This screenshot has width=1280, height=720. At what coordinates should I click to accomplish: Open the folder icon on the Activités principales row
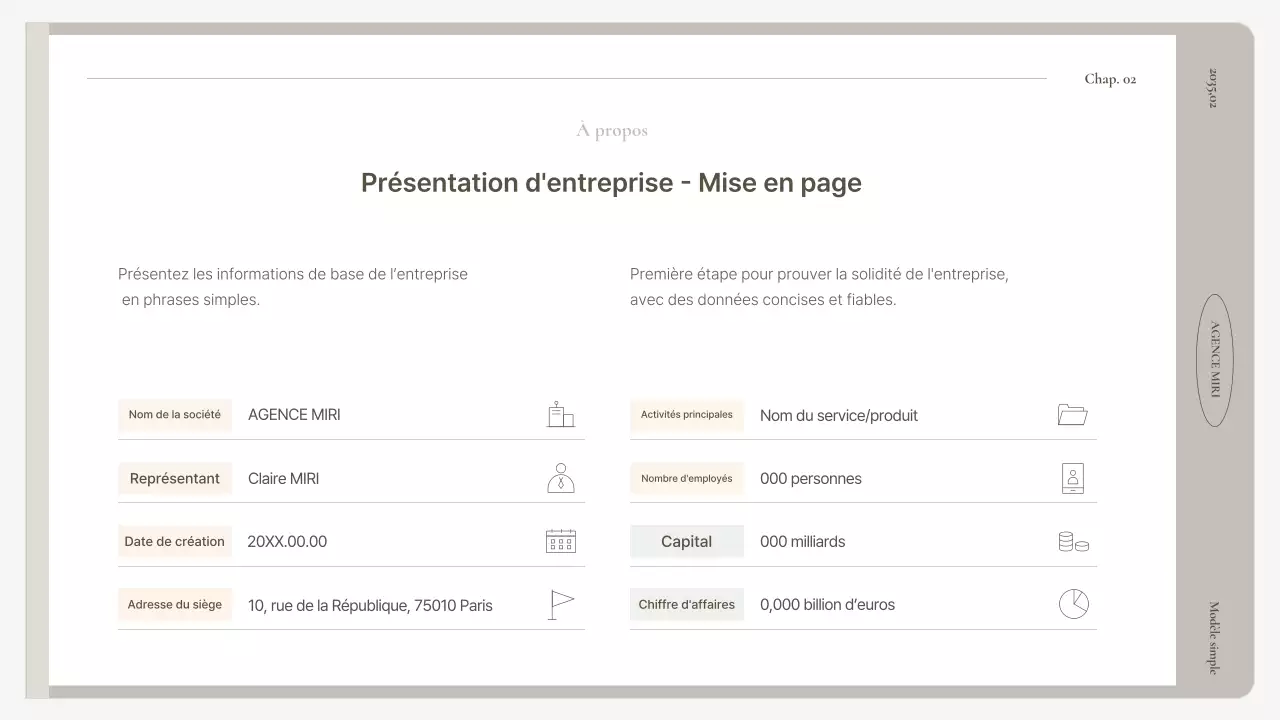[x=1072, y=414]
